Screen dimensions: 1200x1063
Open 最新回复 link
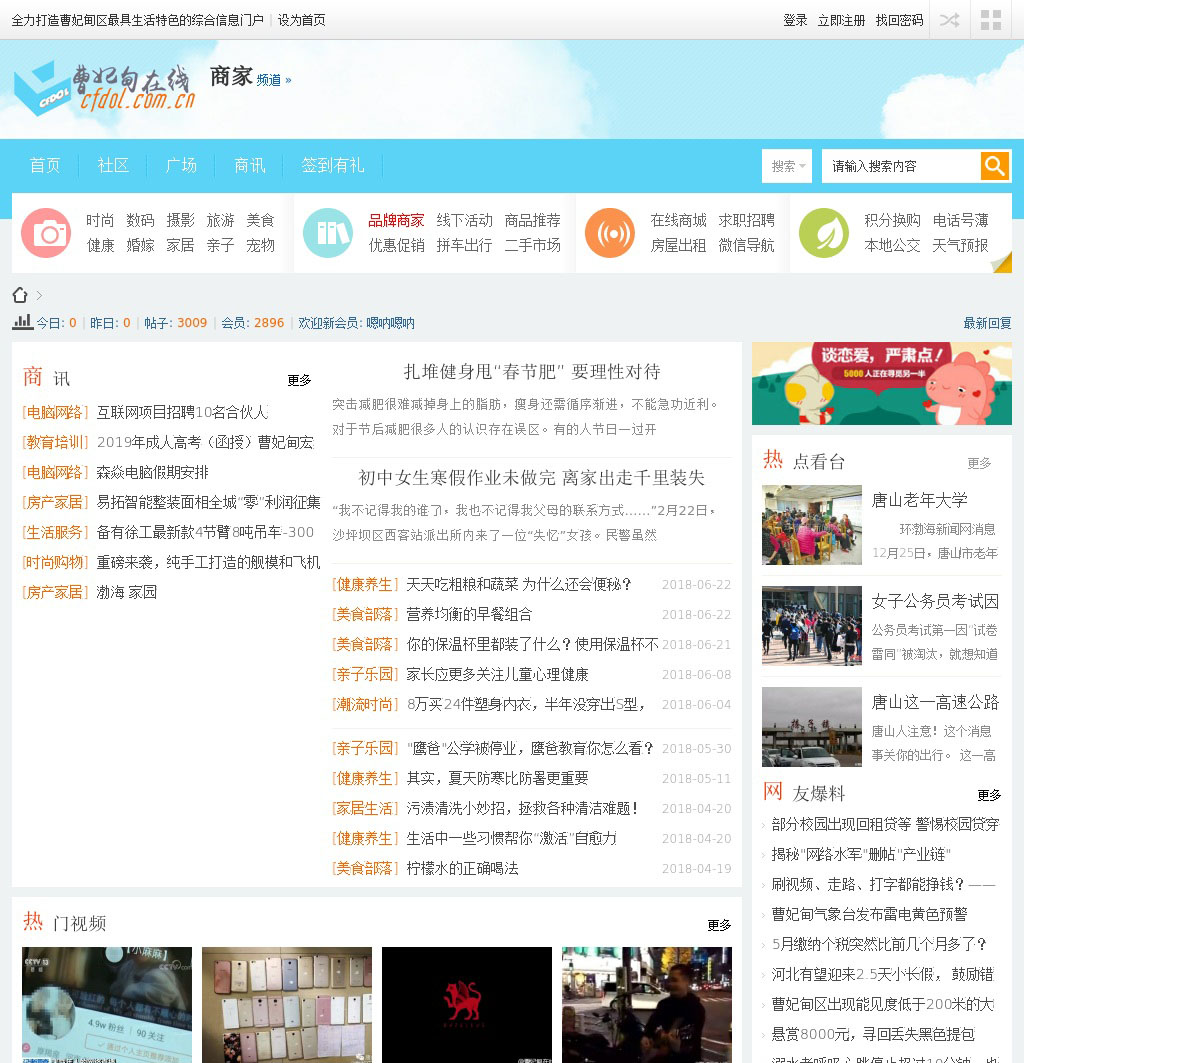coord(987,323)
